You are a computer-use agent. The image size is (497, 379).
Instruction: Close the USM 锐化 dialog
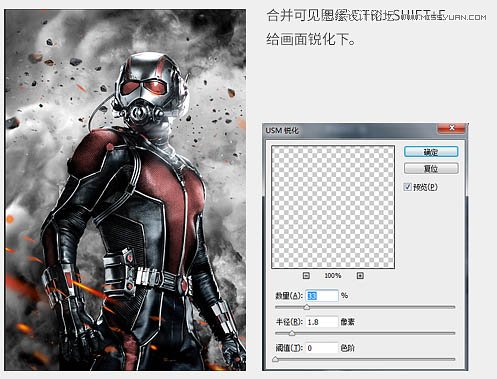coord(452,128)
